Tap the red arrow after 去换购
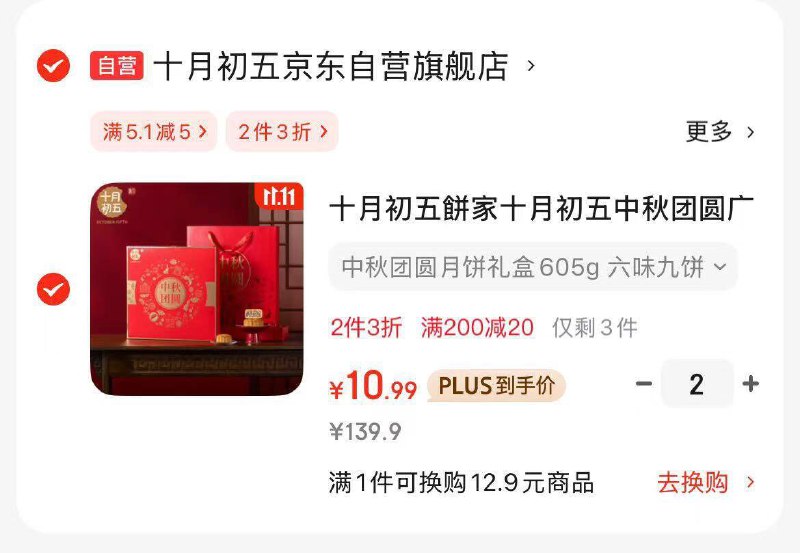800x553 pixels. point(751,482)
